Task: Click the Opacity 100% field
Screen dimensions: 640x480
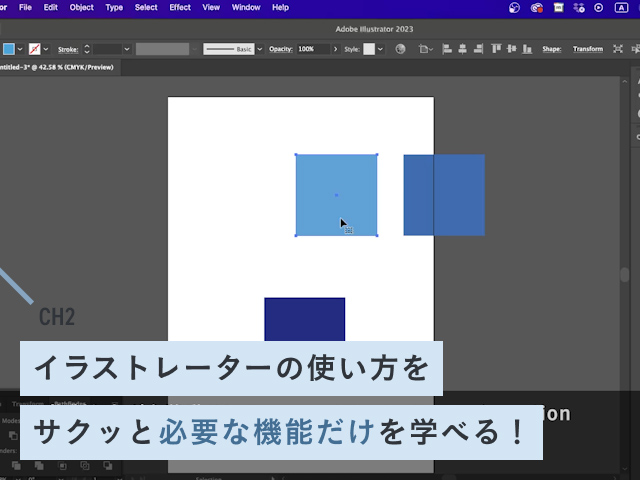Action: (x=313, y=49)
